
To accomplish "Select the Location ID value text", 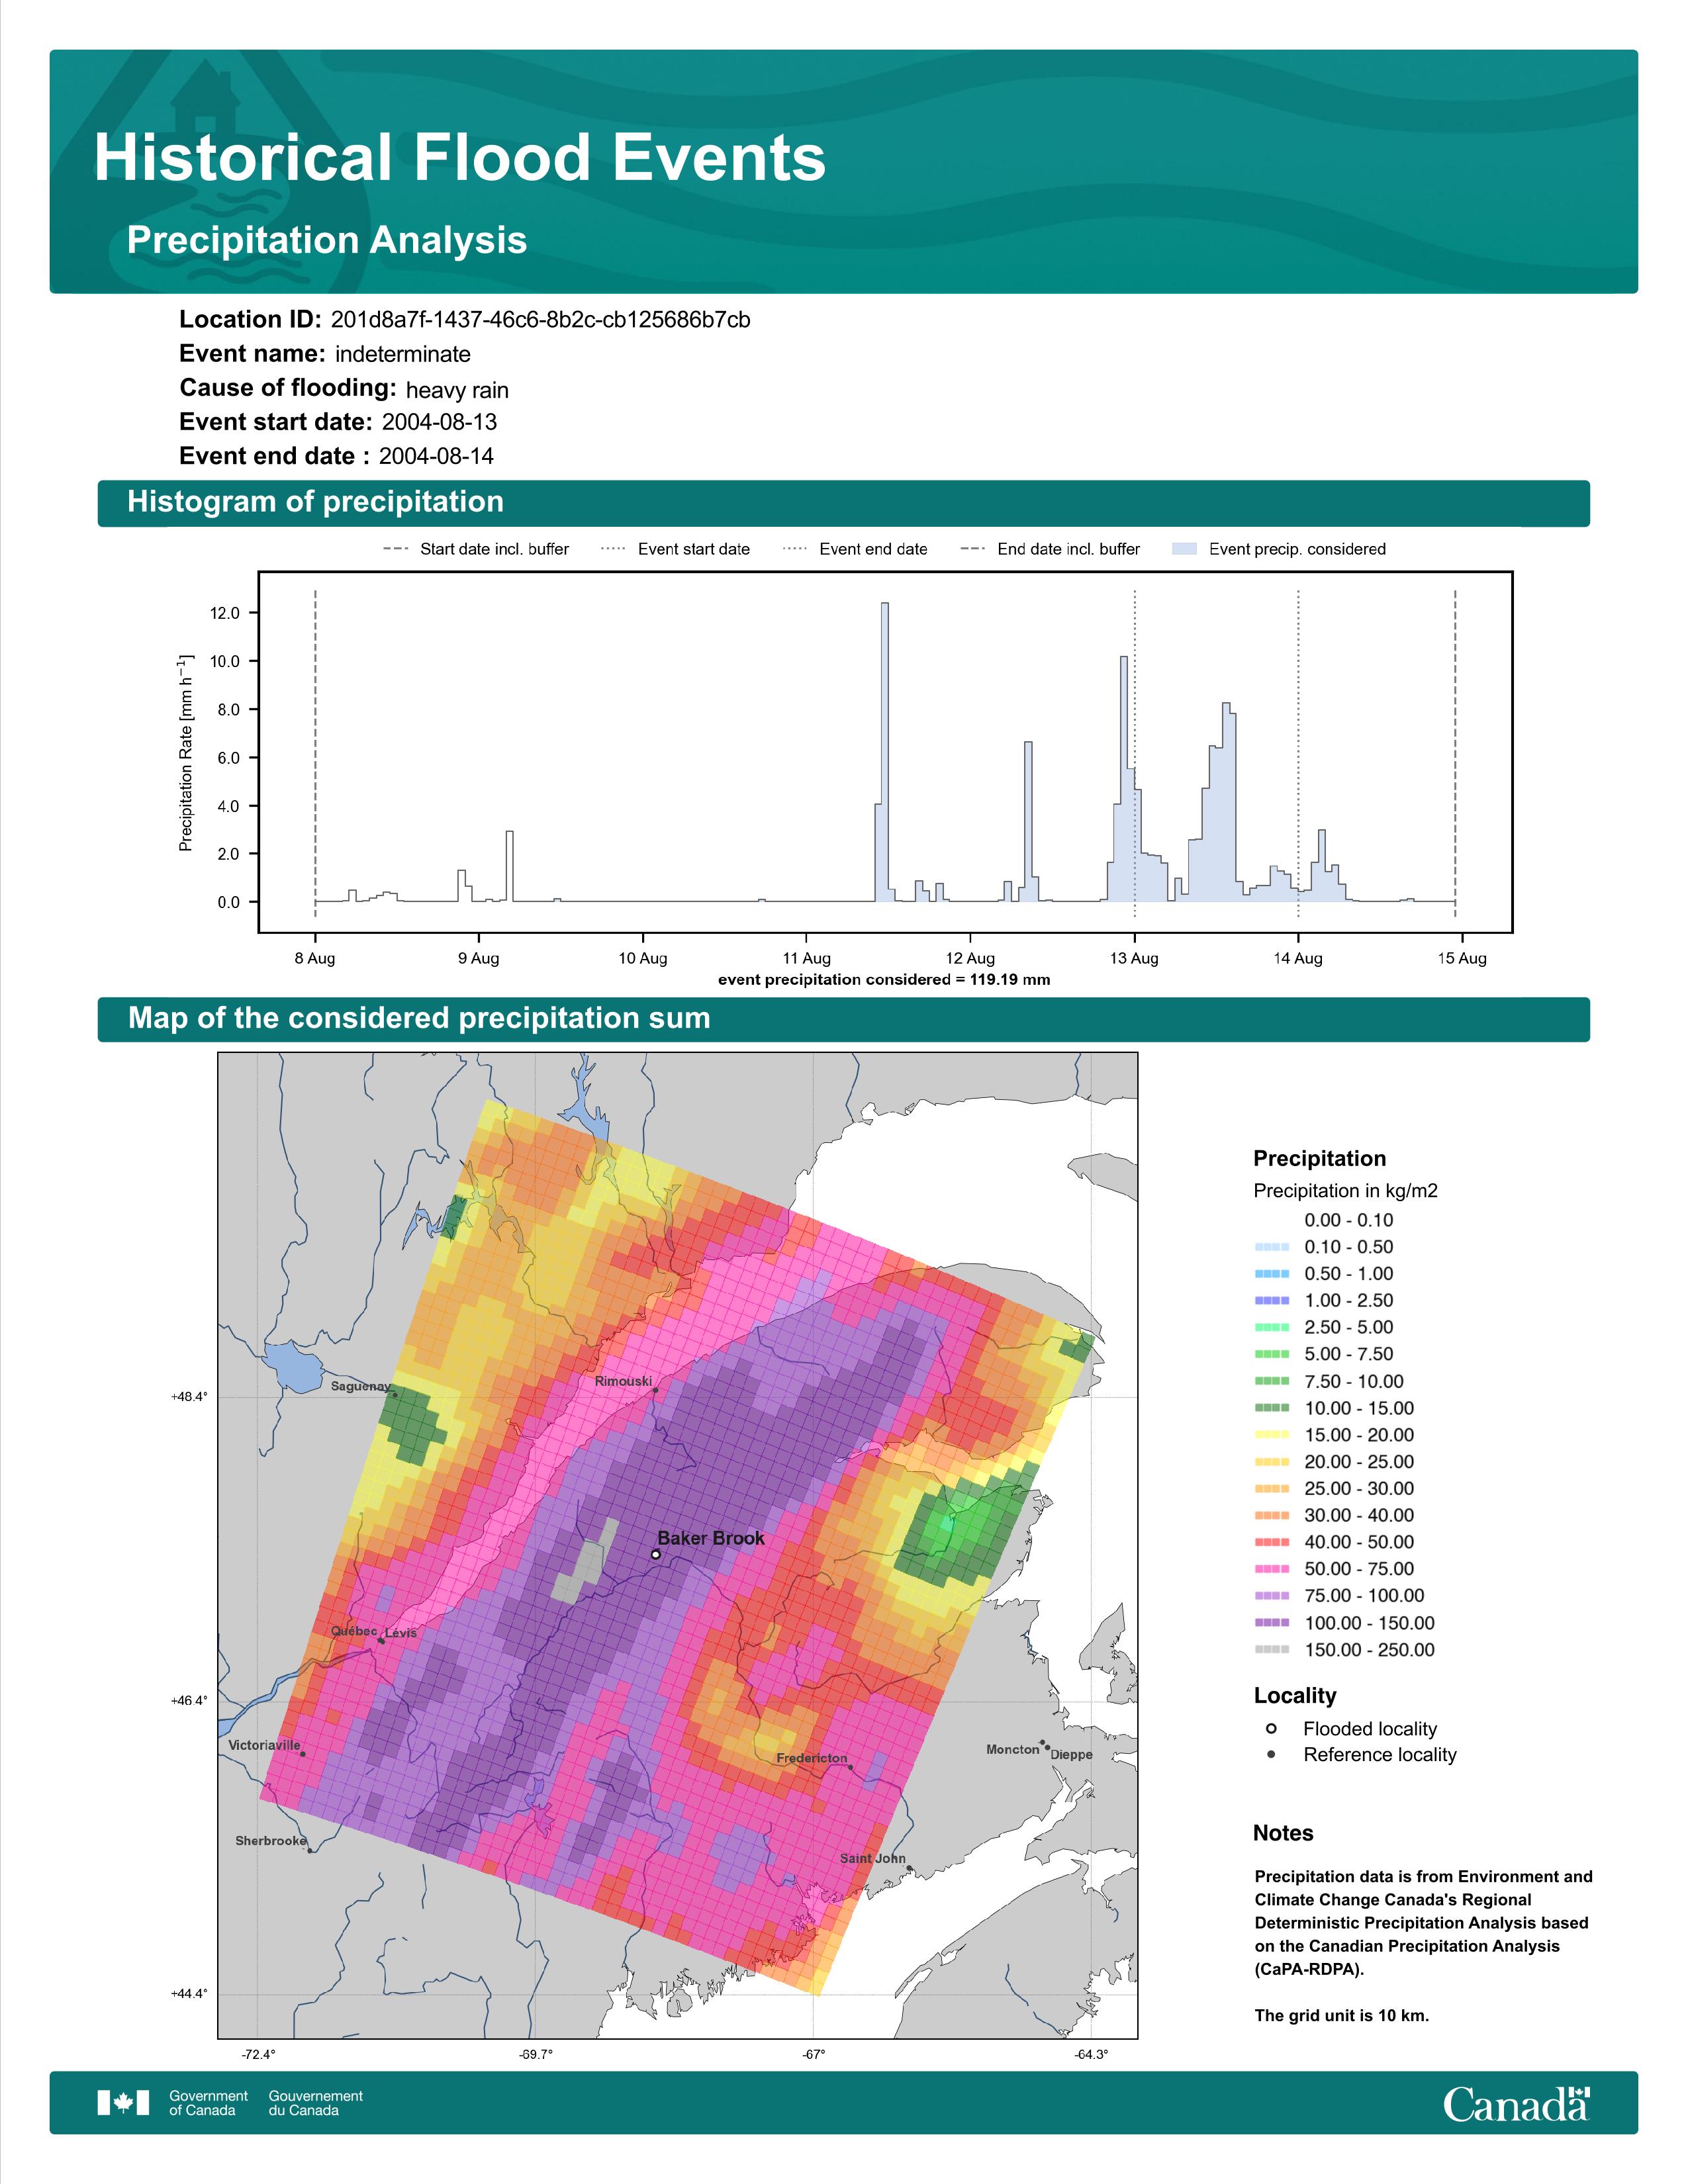I will 540,320.
